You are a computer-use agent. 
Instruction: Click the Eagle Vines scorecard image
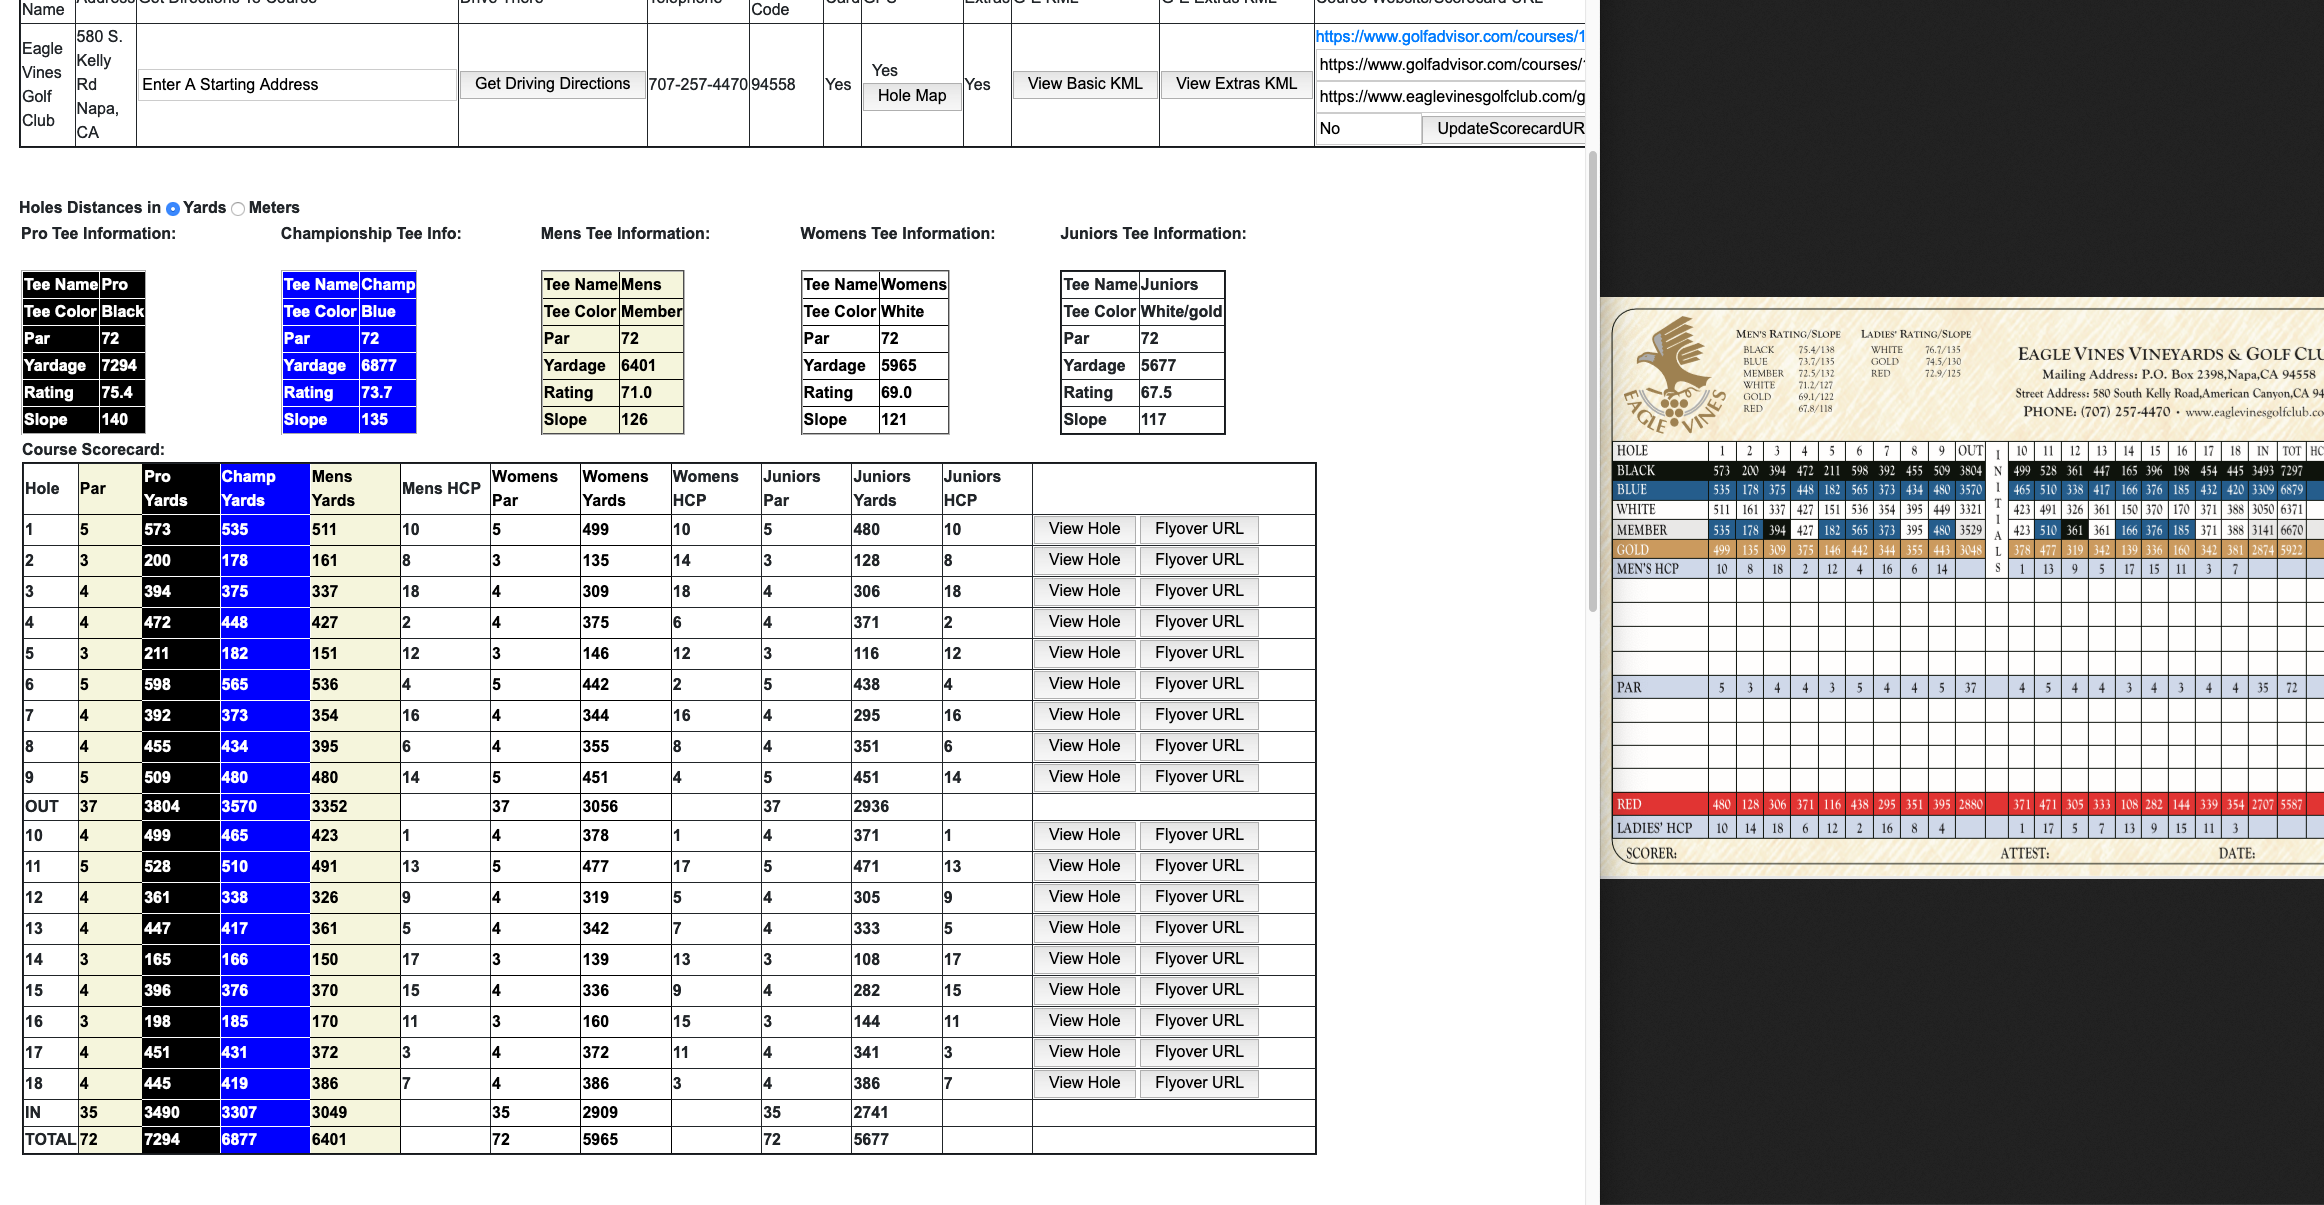pos(1962,588)
